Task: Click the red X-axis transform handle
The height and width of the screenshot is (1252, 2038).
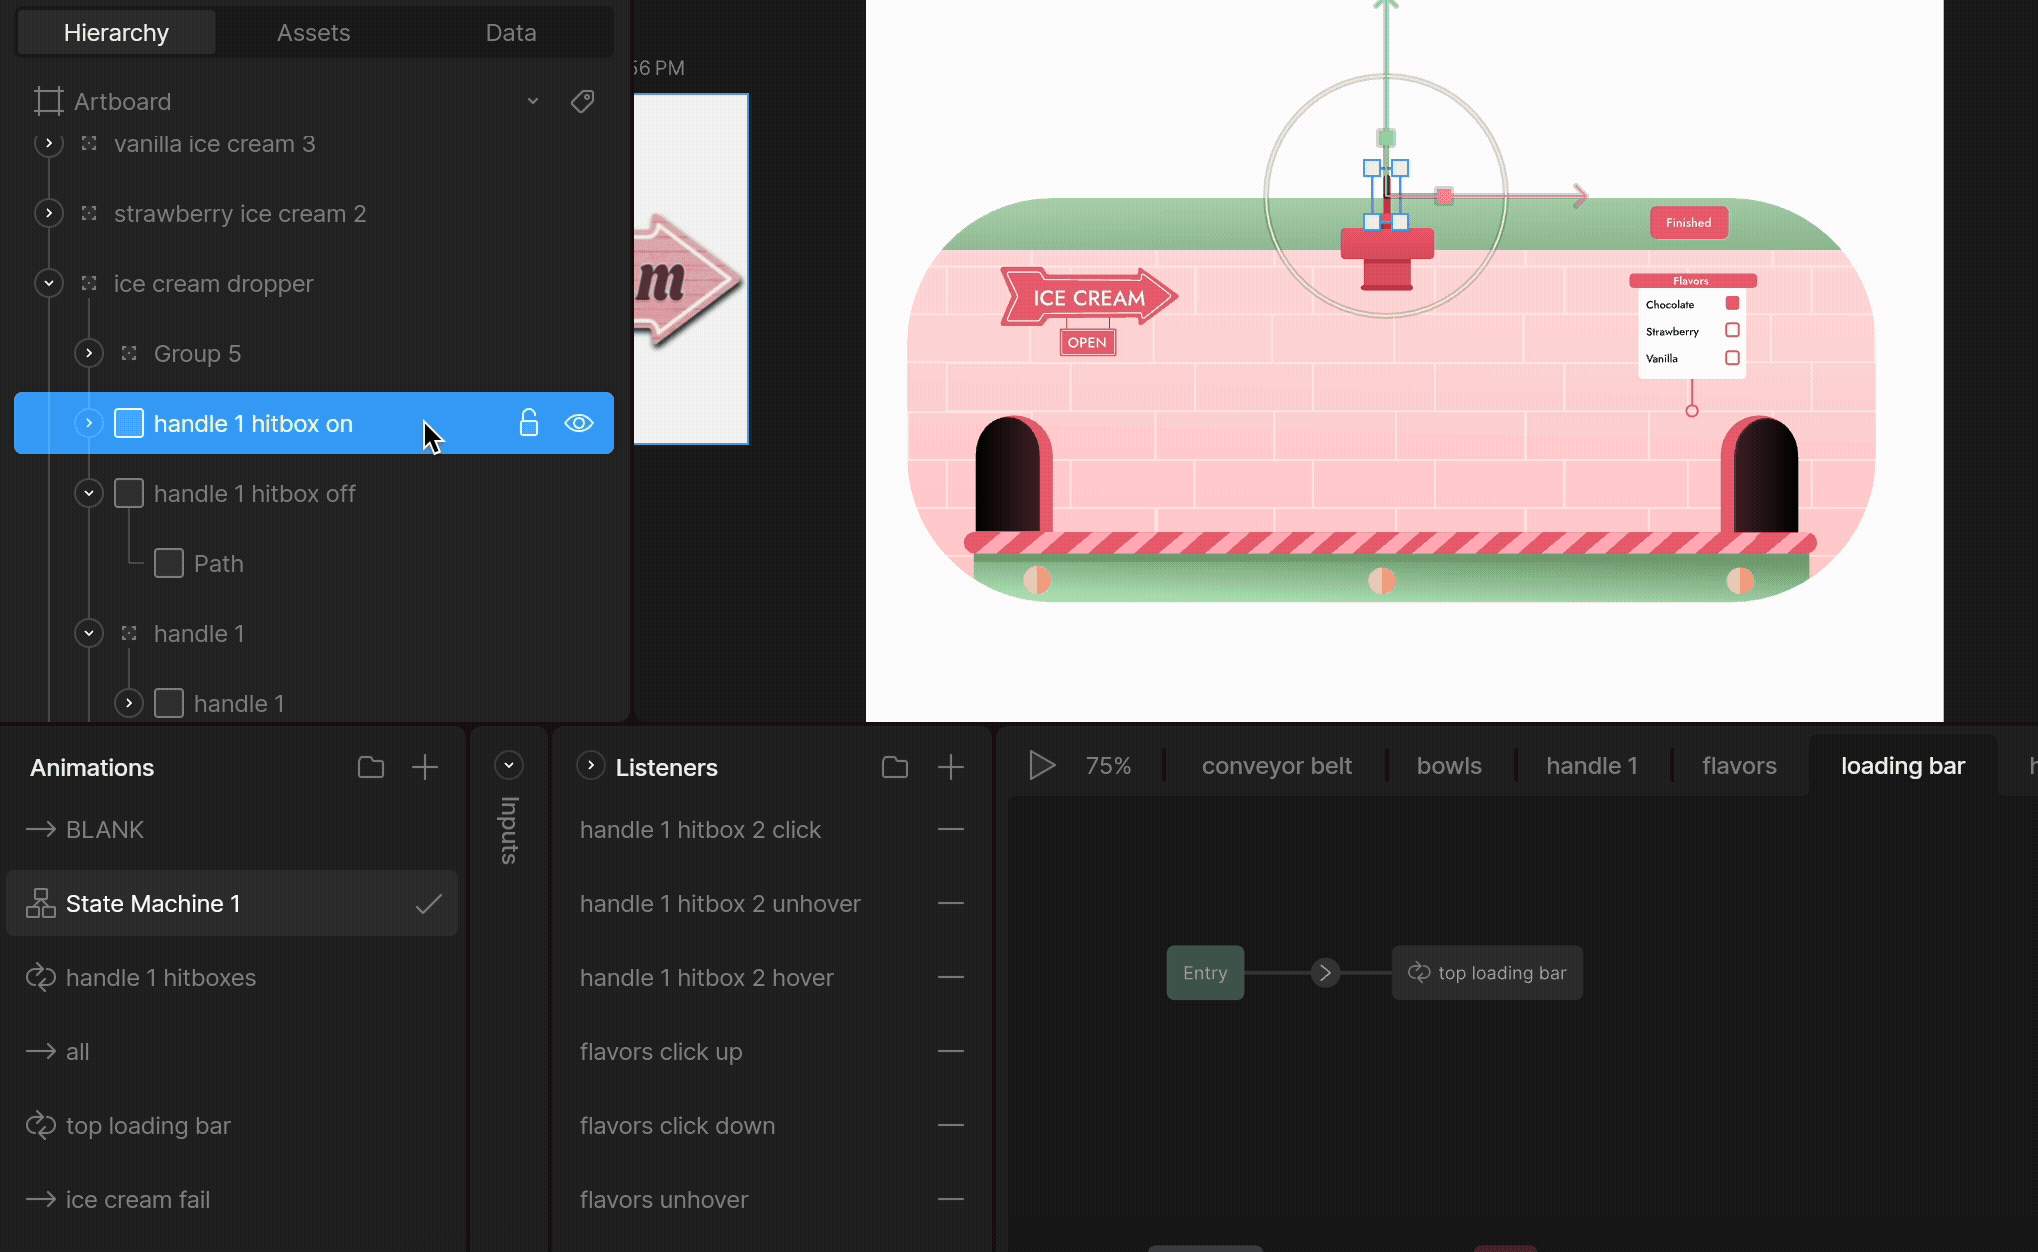Action: [x=1444, y=196]
